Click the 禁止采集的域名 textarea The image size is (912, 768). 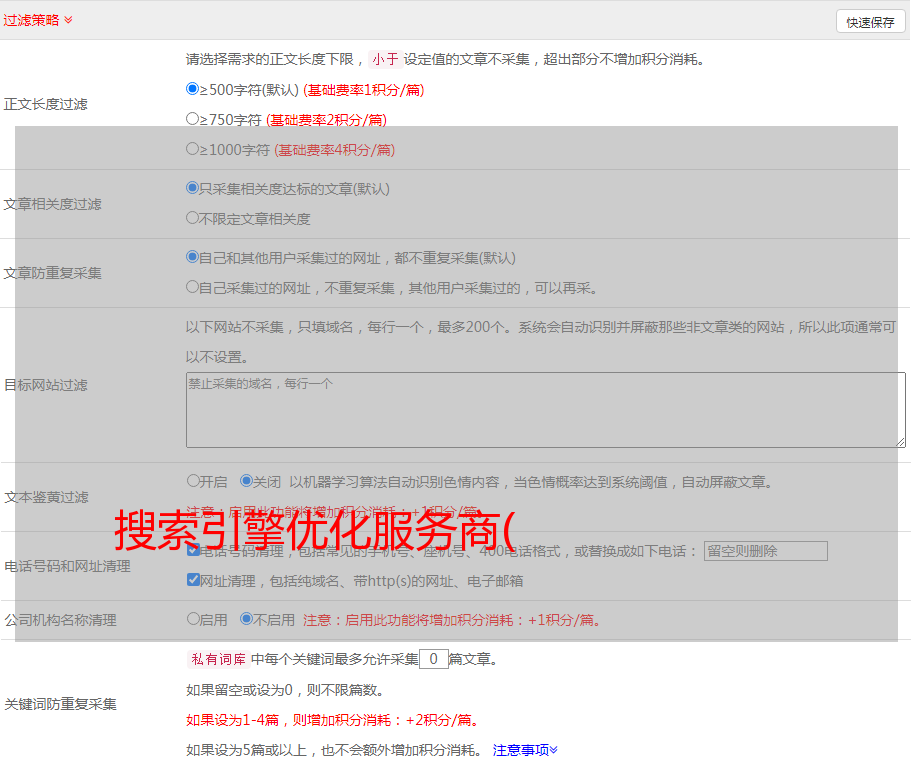[546, 410]
